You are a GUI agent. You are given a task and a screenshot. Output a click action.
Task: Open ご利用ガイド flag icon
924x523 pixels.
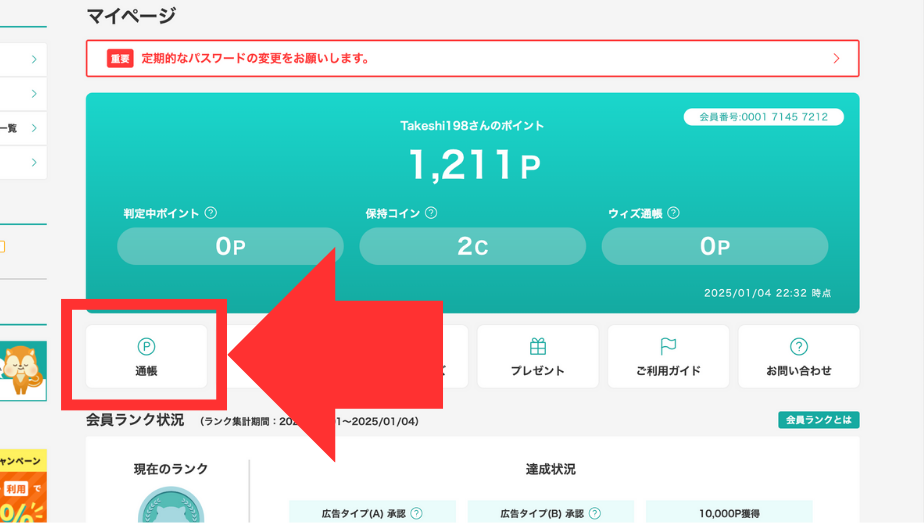(668, 347)
